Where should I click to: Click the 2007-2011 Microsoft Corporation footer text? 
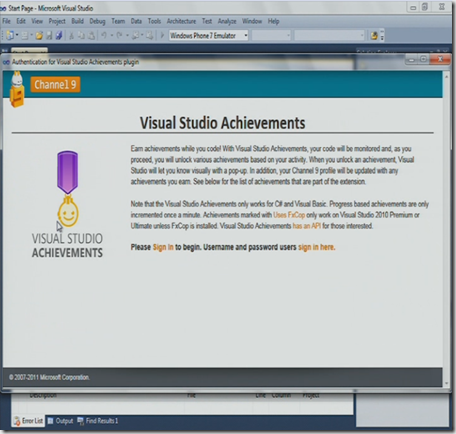[49, 377]
